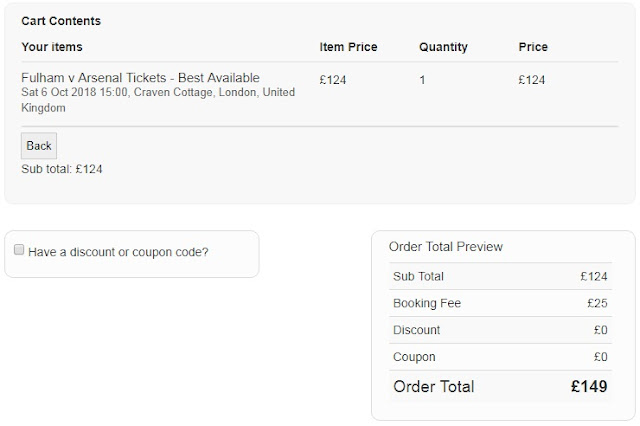Click the "Sub total: £124" text below Back
The height and width of the screenshot is (426, 640).
pos(62,169)
